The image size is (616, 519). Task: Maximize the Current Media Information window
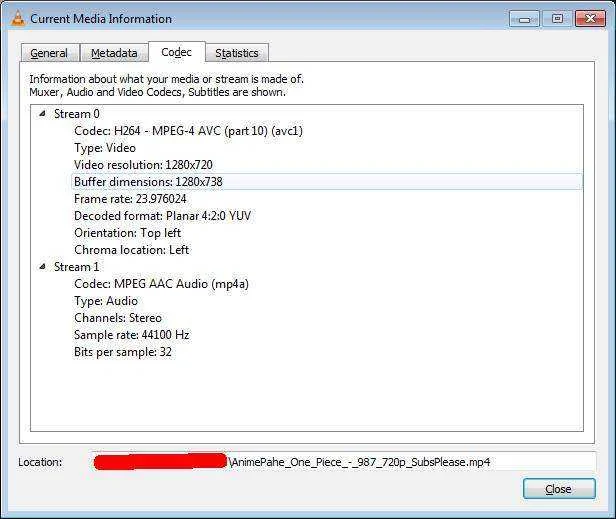(557, 19)
